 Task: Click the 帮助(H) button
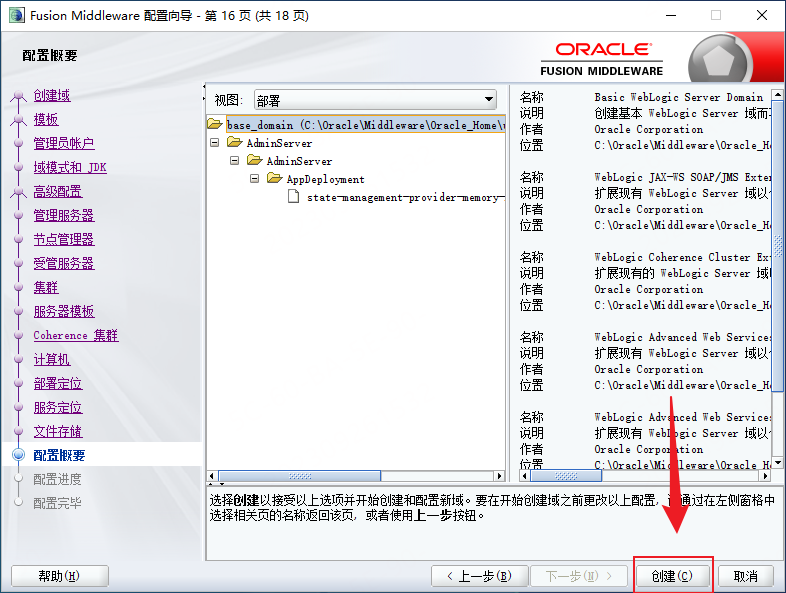click(60, 576)
